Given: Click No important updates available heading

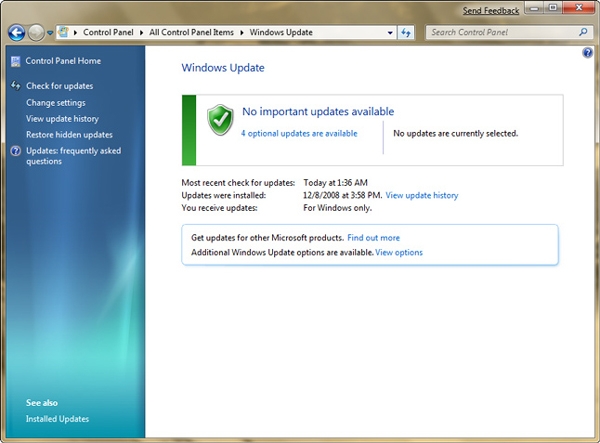Looking at the screenshot, I should [318, 111].
